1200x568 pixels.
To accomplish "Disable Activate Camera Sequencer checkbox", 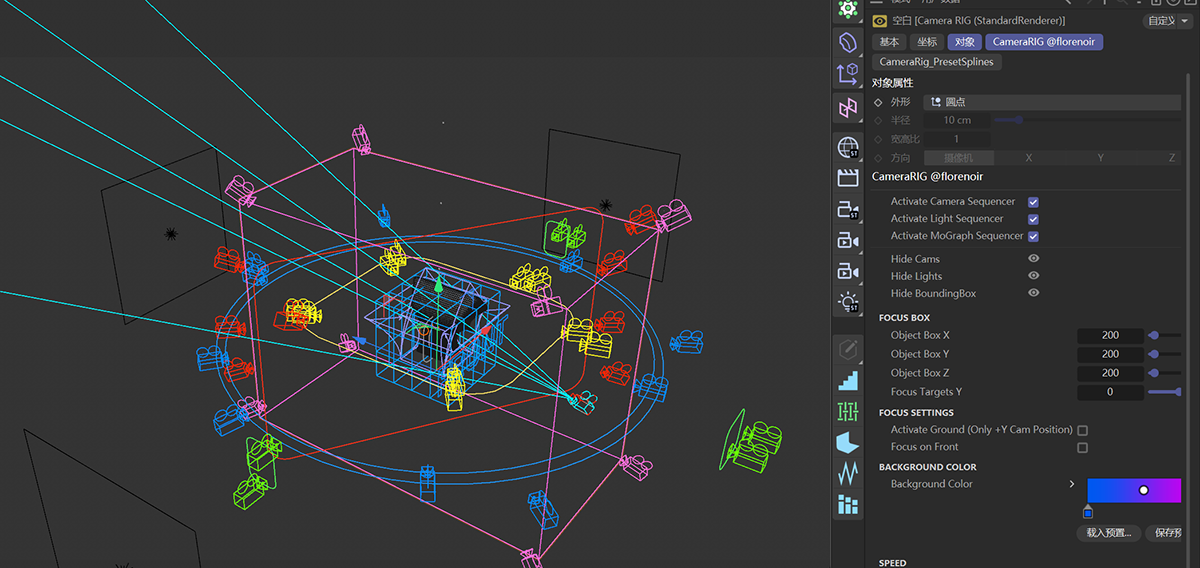I will pos(1033,202).
